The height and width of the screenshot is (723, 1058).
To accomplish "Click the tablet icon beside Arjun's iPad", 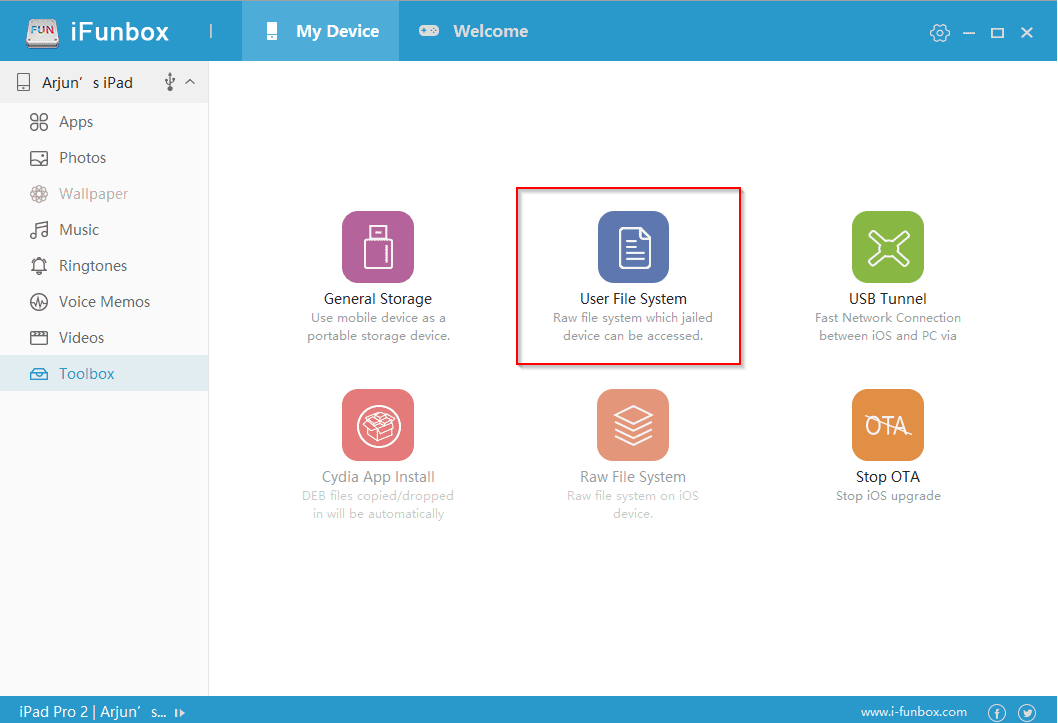I will point(24,82).
